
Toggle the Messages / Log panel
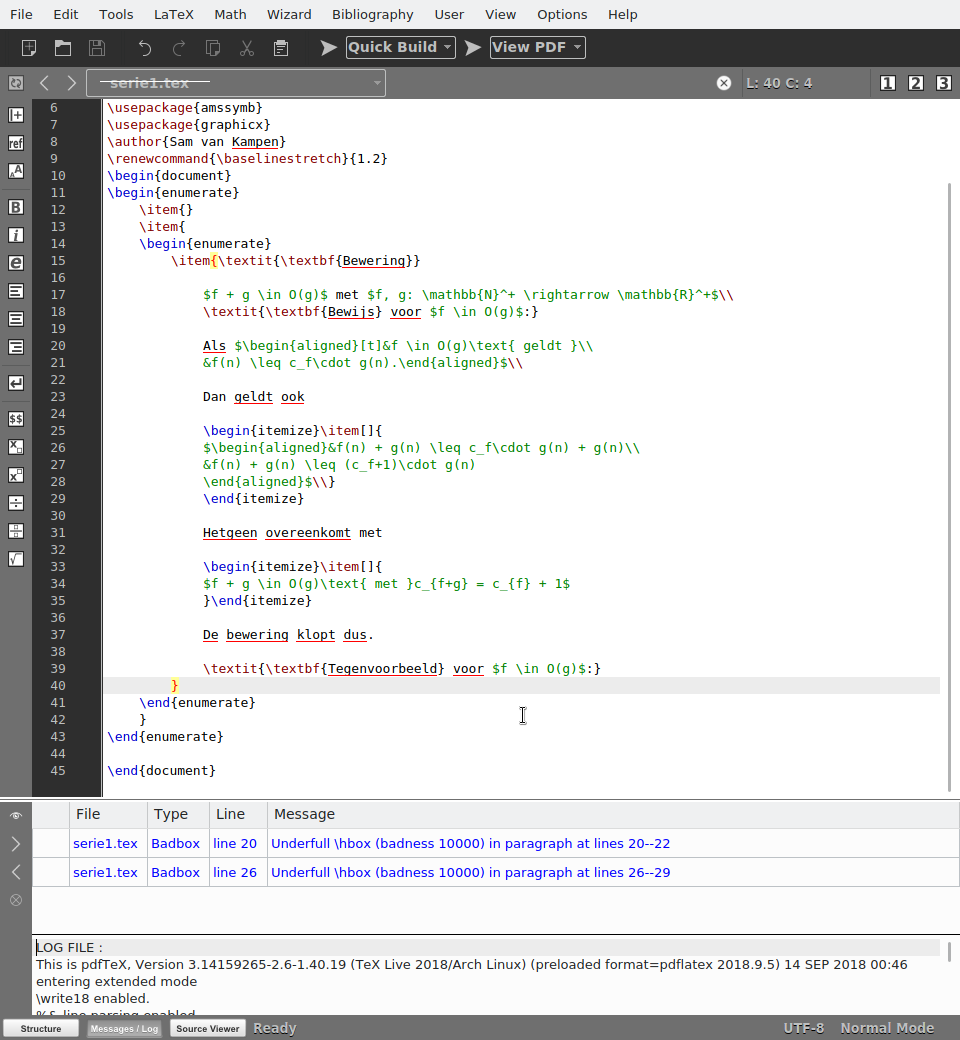click(x=124, y=1028)
